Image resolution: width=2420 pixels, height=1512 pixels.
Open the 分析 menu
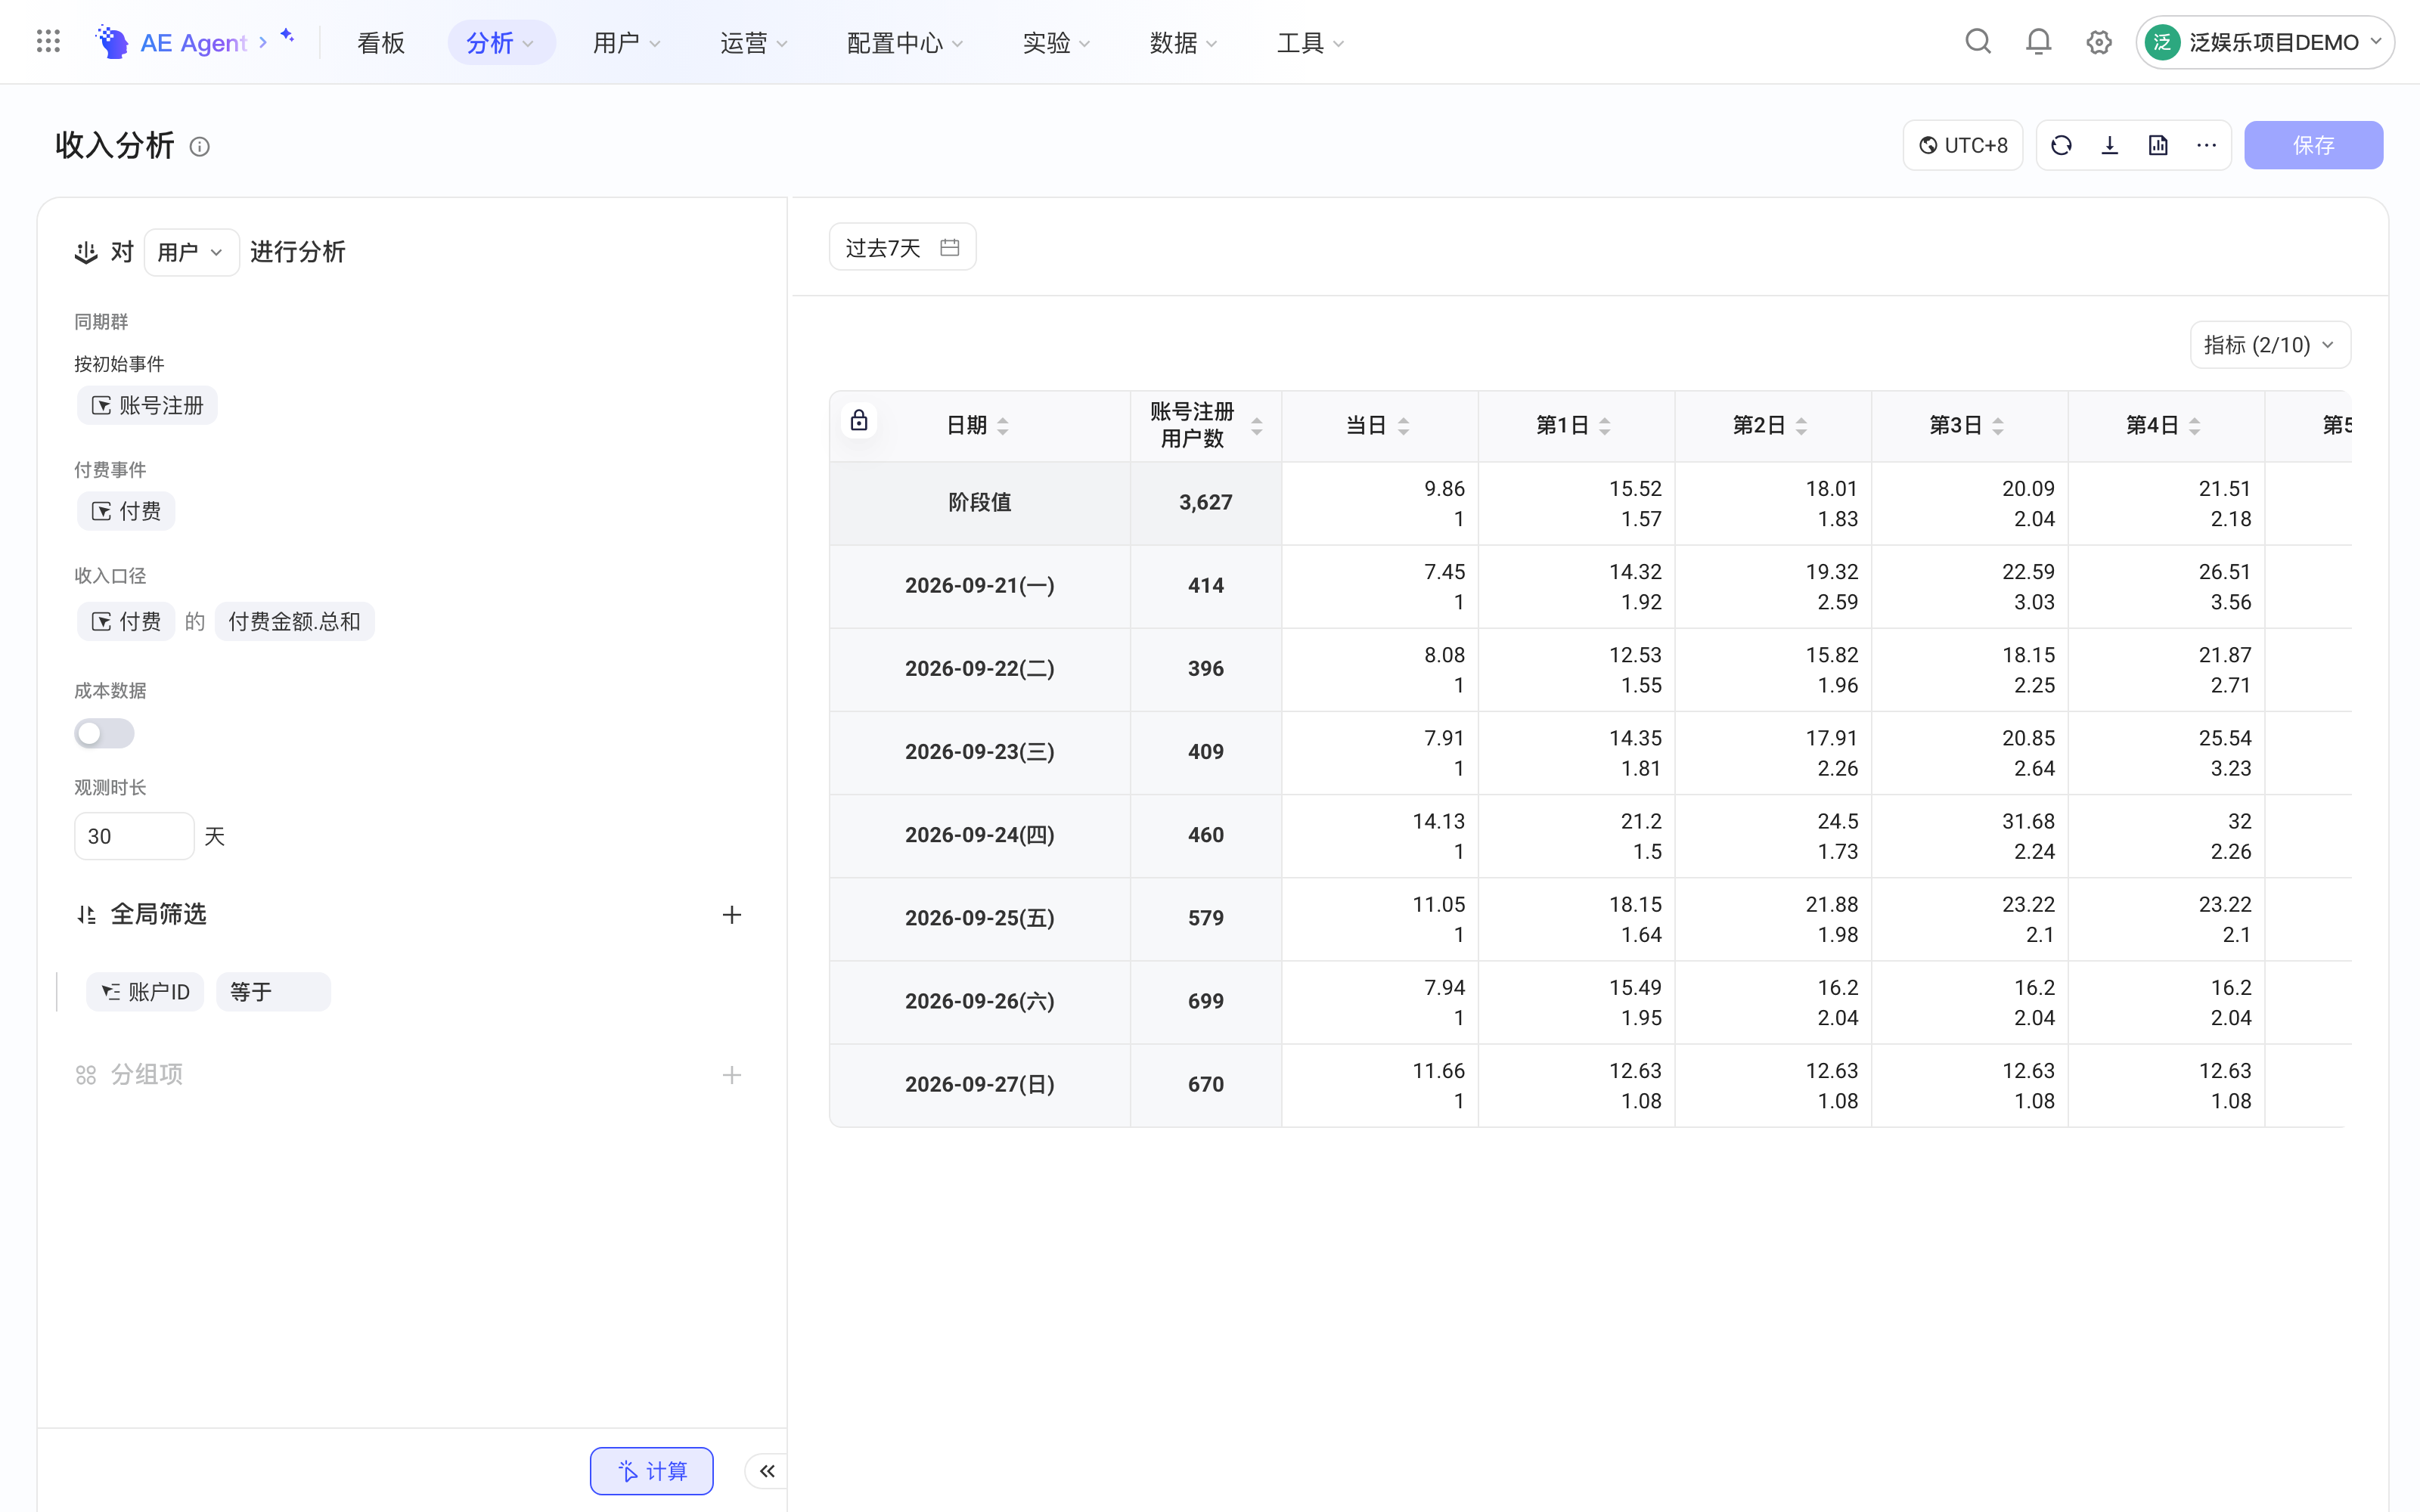(x=501, y=43)
